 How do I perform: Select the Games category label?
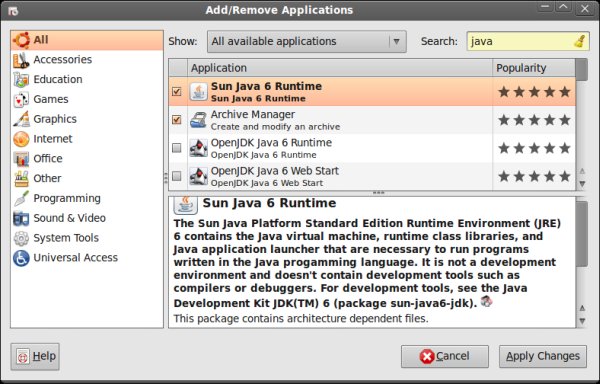coord(51,99)
